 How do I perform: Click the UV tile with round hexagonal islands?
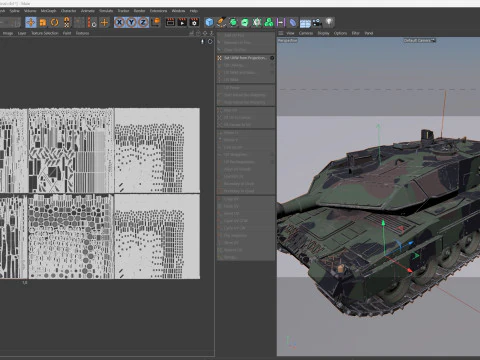point(71,237)
